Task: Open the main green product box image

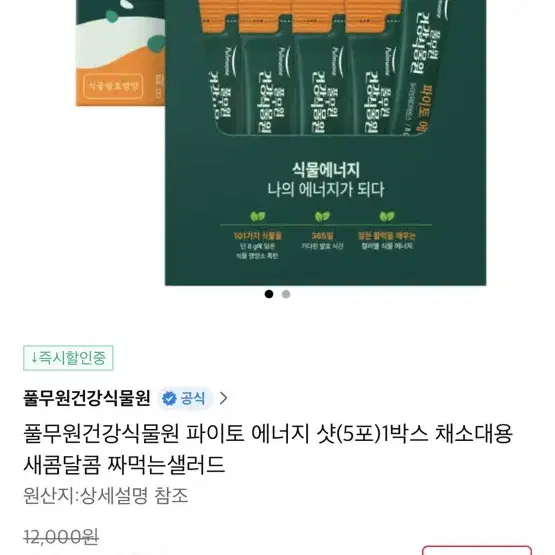Action: [325, 142]
